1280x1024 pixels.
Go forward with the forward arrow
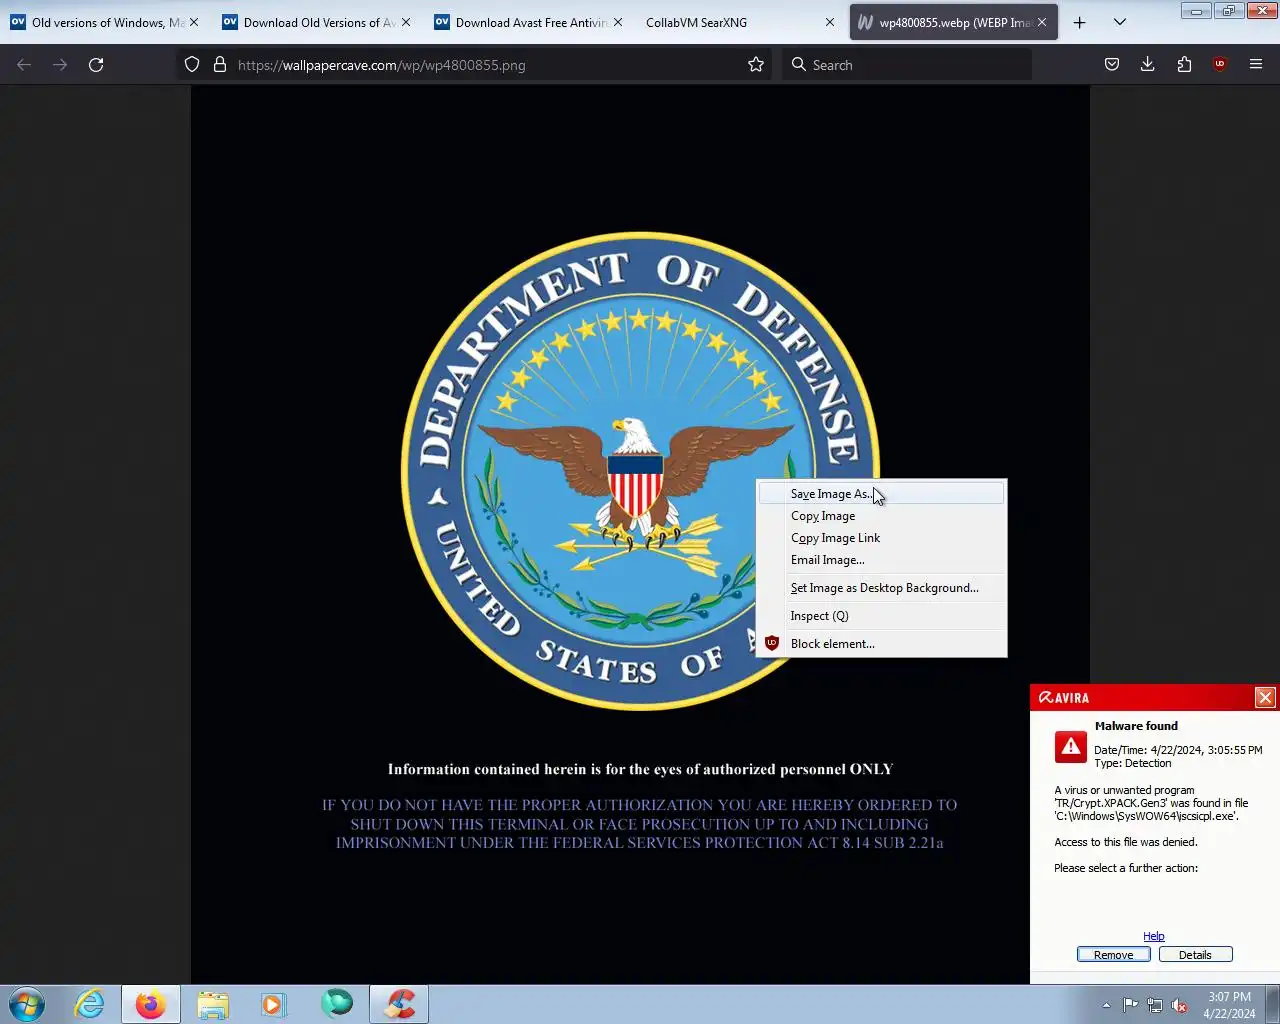[60, 64]
